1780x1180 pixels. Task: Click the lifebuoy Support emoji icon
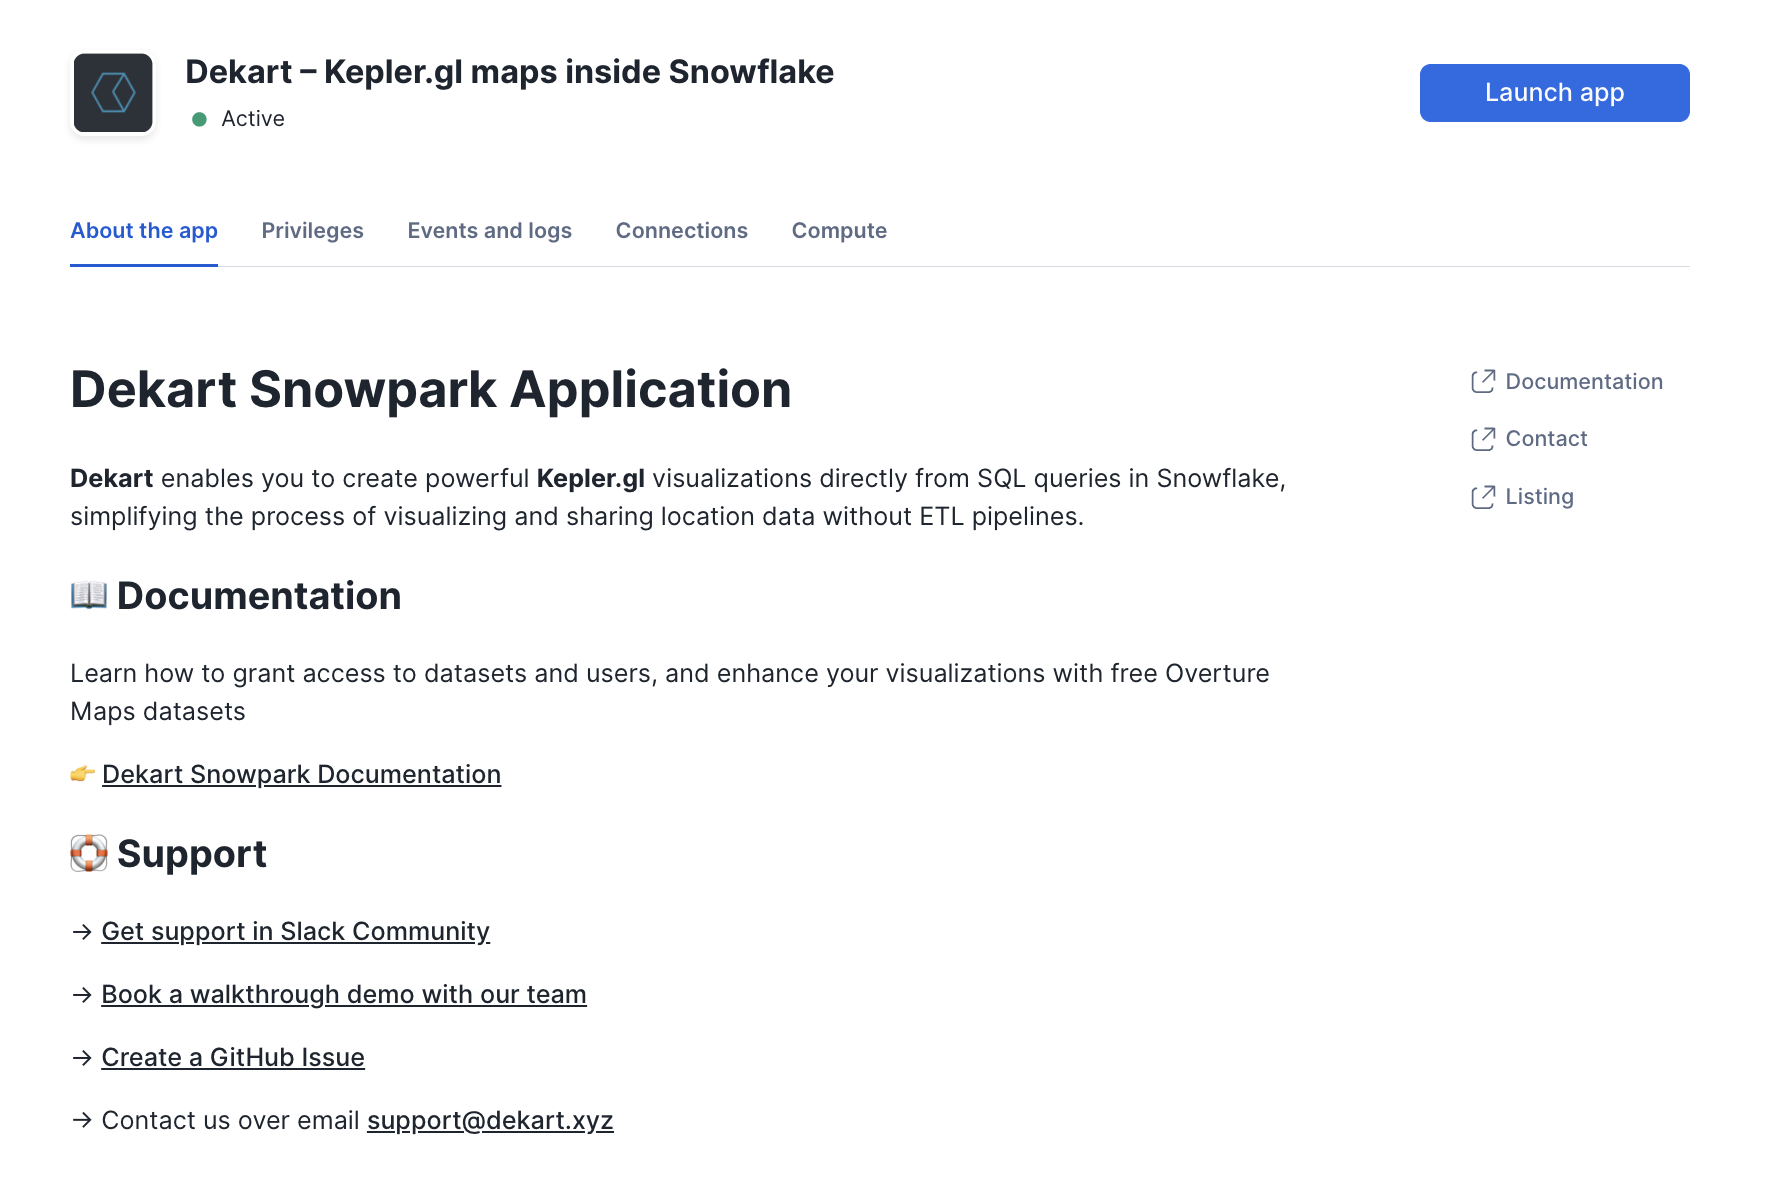(x=89, y=853)
